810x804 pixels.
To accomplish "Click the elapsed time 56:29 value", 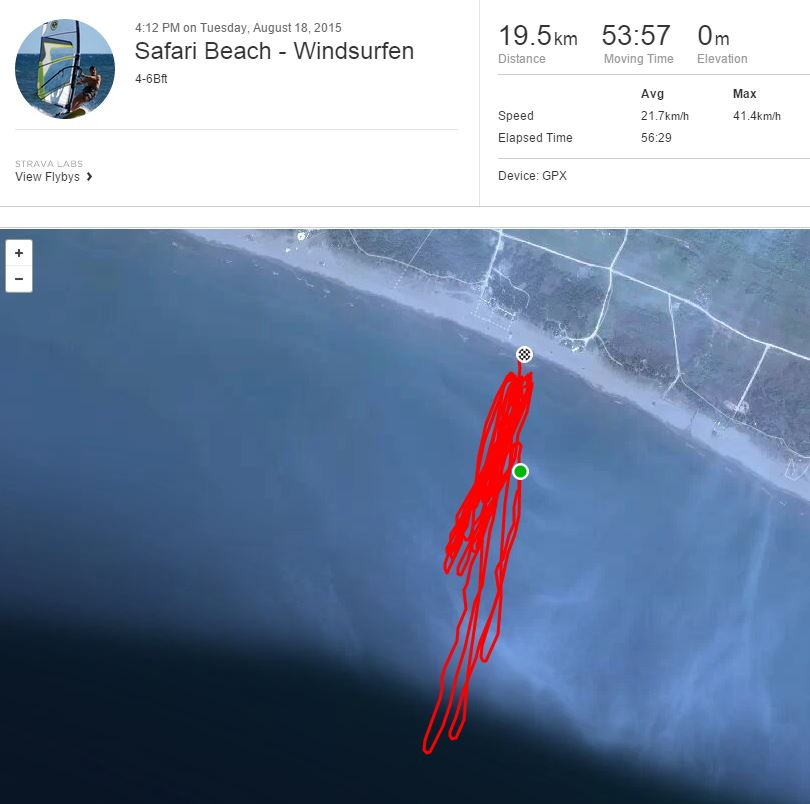I will [656, 138].
